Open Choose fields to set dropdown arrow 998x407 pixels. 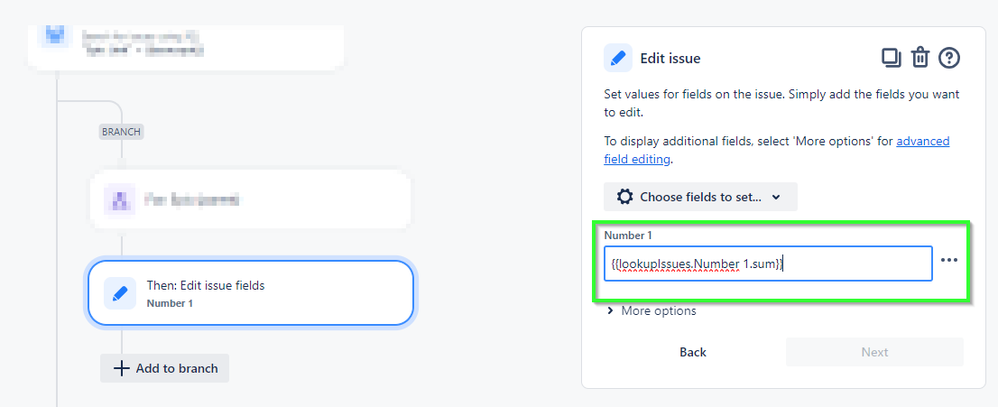click(x=775, y=197)
